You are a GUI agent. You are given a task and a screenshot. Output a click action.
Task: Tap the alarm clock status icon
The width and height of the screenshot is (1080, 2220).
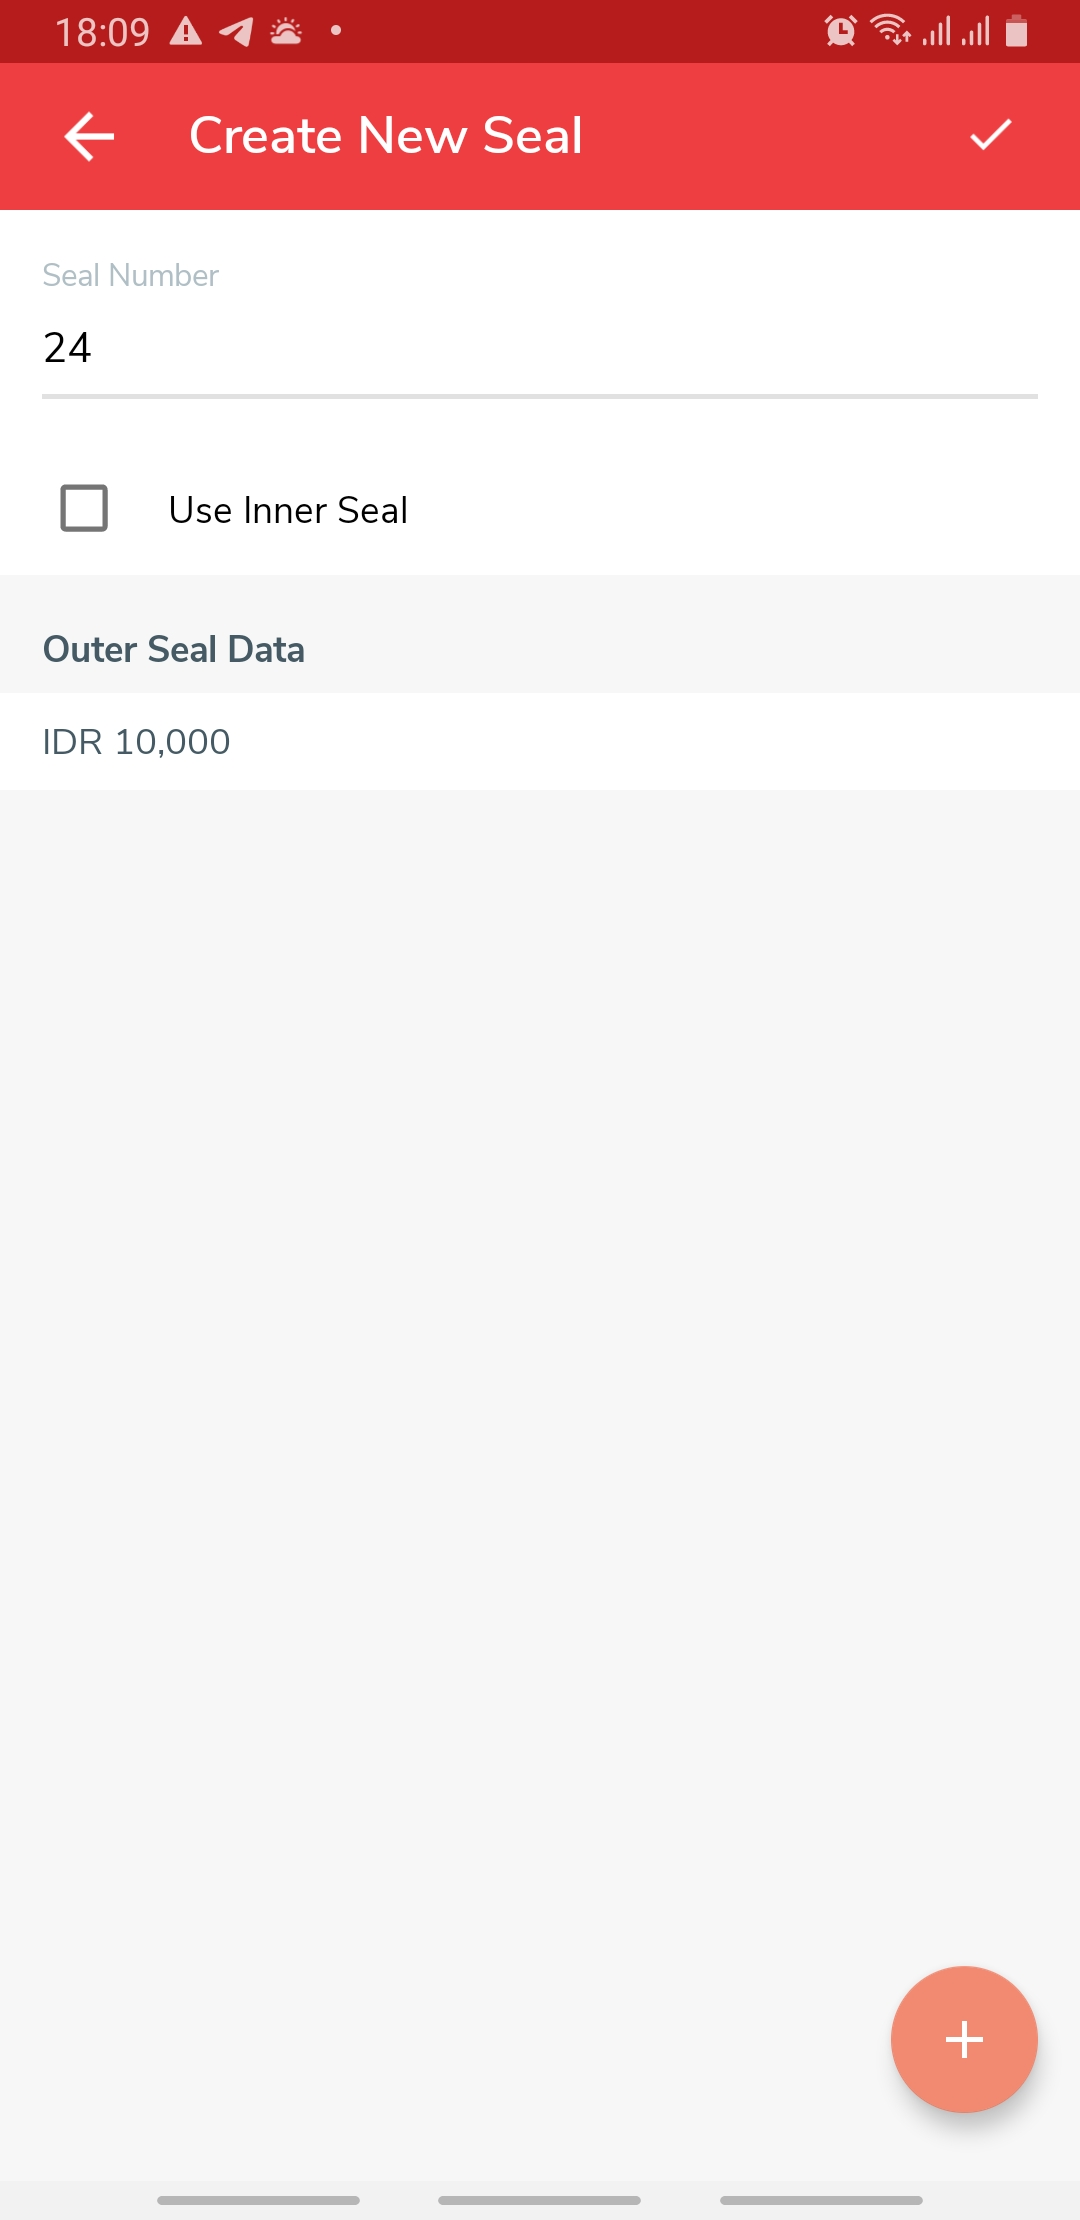(x=840, y=31)
